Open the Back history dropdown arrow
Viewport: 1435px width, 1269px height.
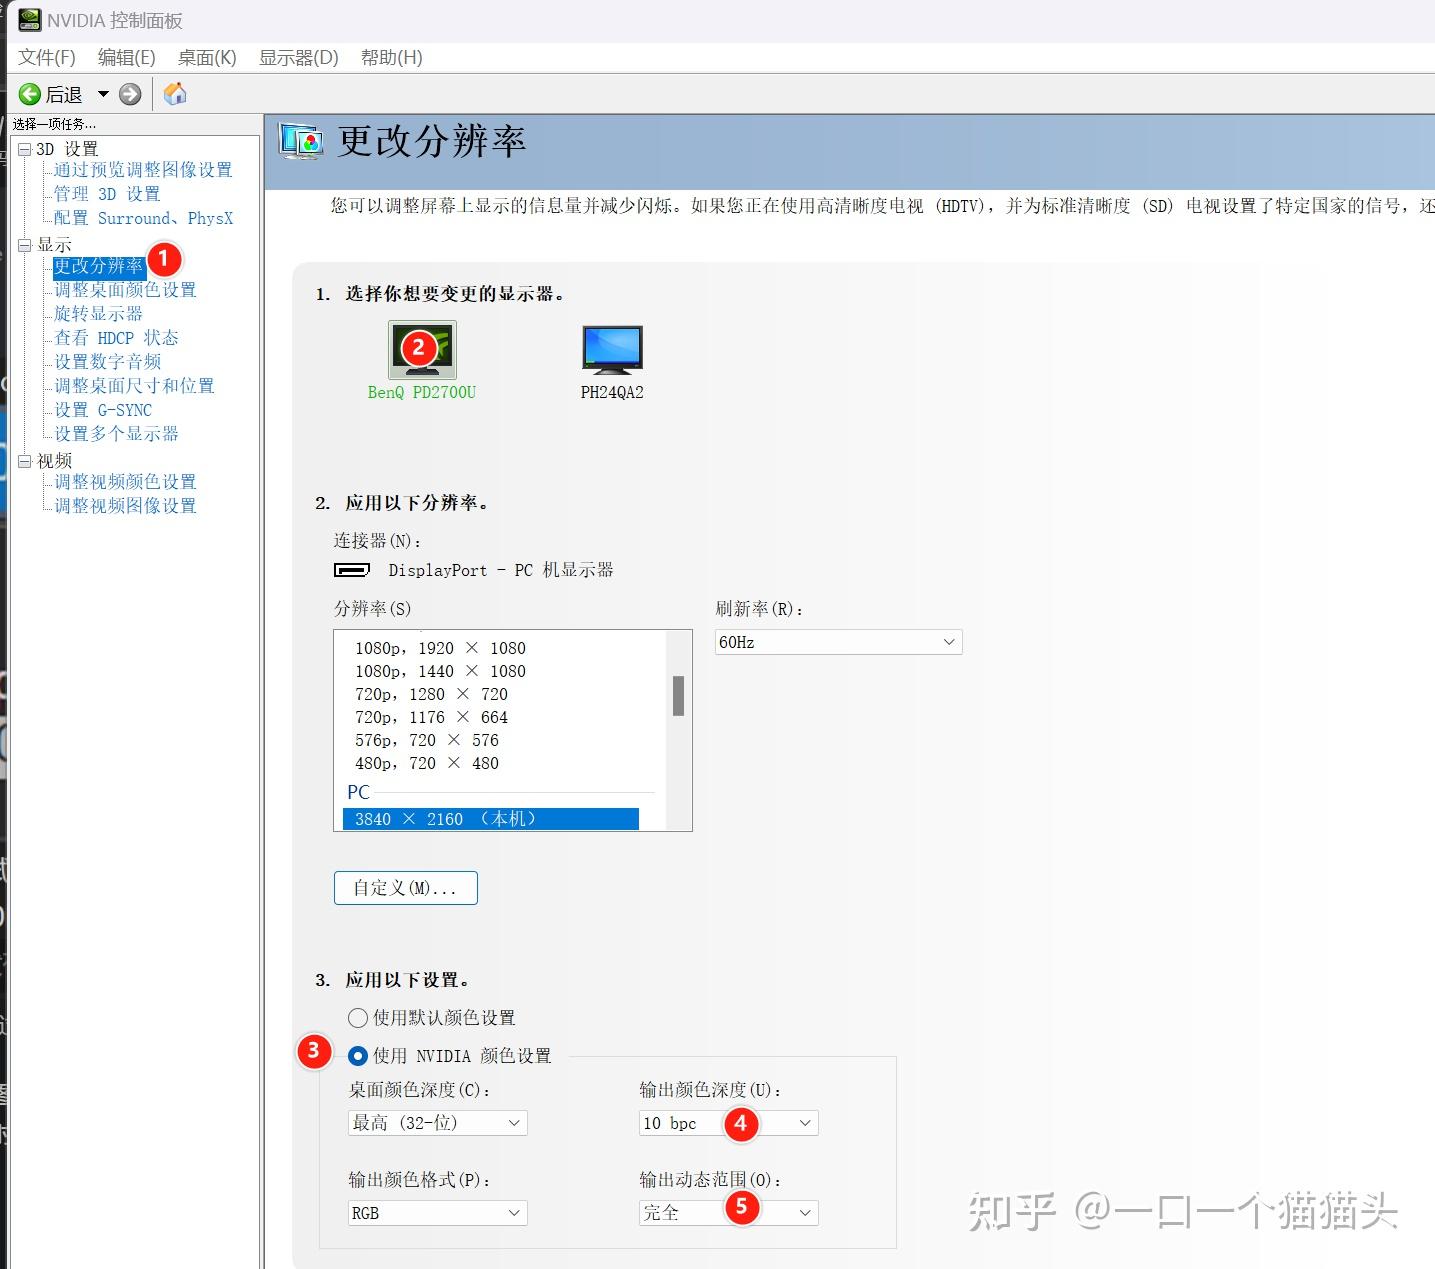coord(103,94)
